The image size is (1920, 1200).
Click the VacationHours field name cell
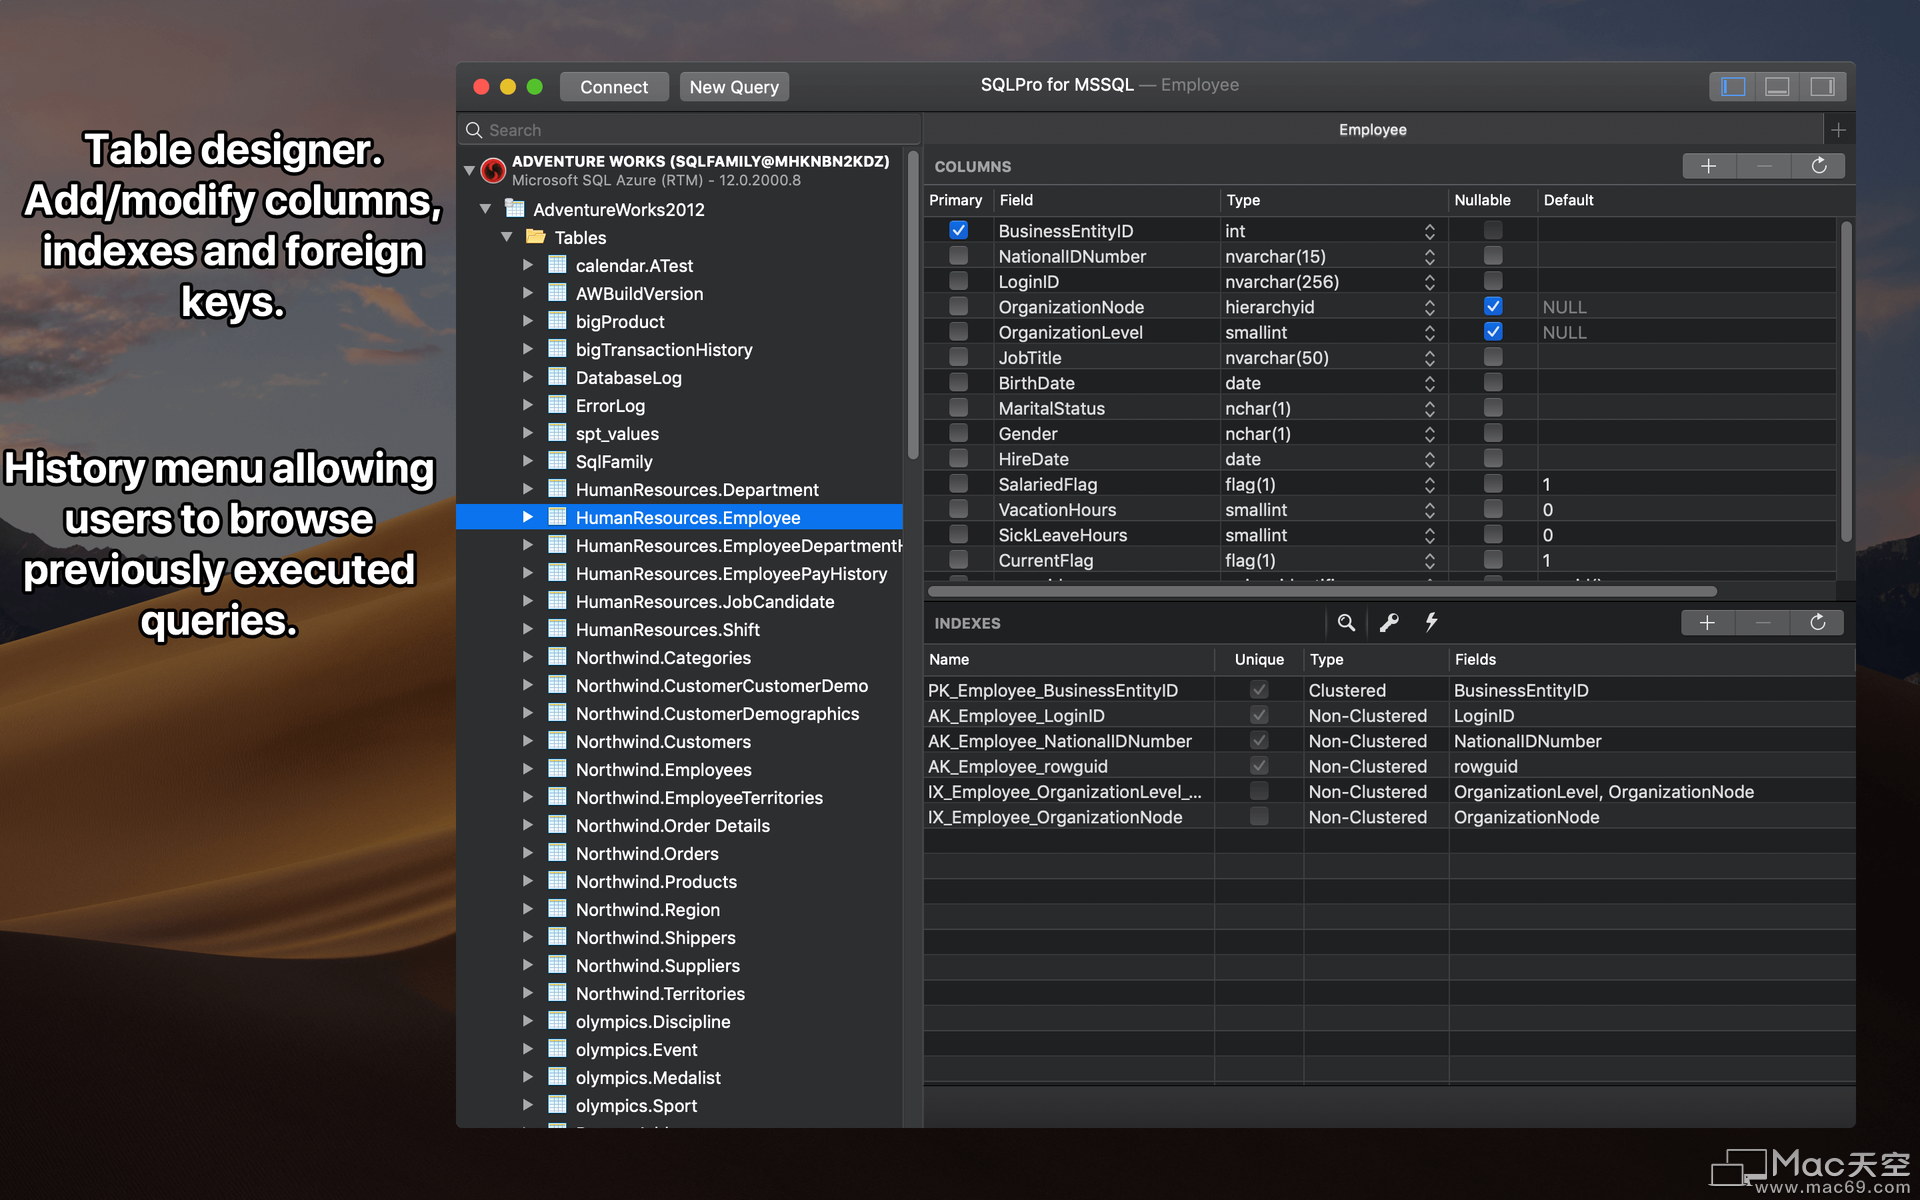[1106, 509]
